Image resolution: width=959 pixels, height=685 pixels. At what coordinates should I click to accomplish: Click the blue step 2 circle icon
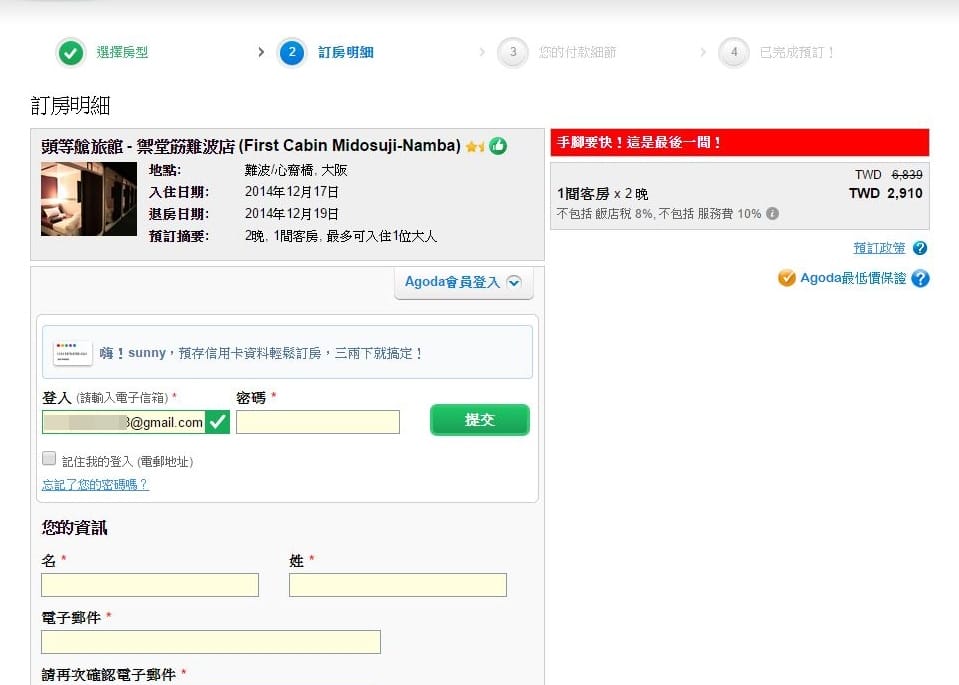292,53
